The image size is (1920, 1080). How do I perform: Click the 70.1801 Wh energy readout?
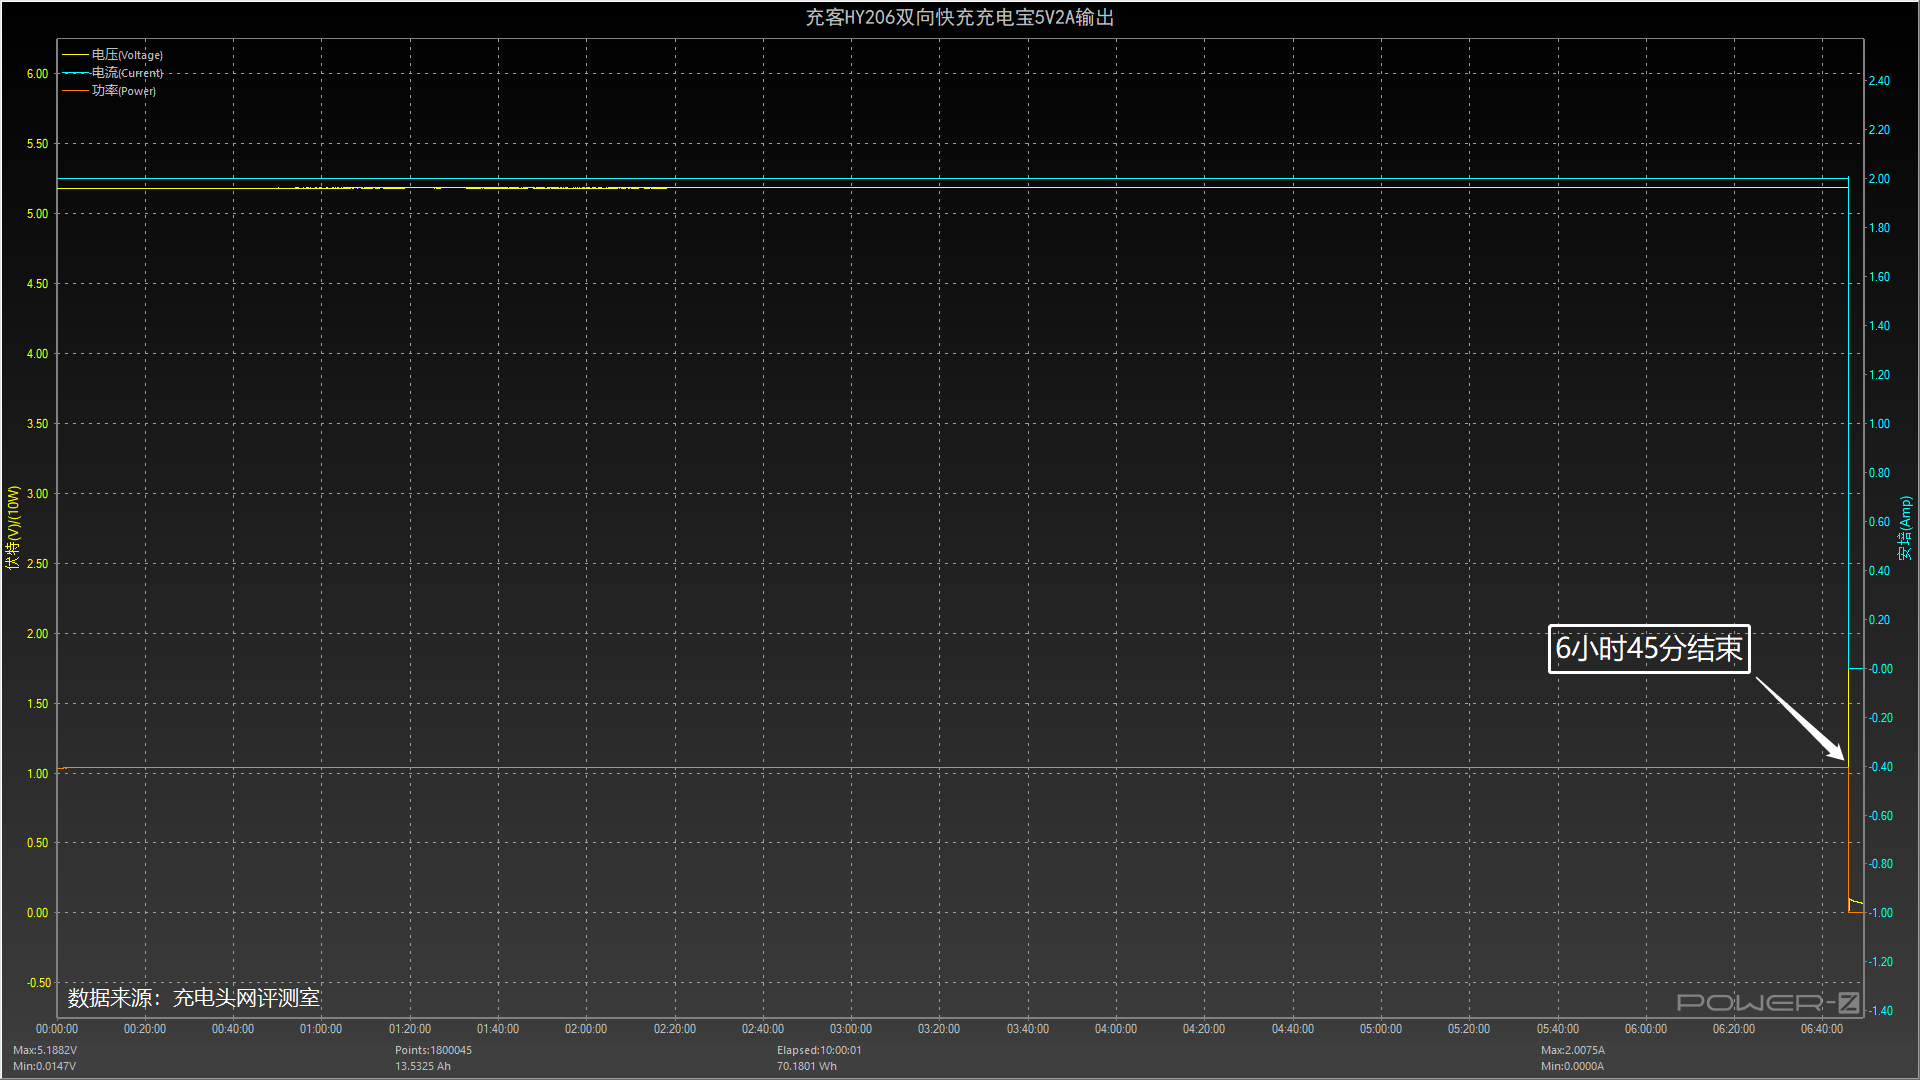pyautogui.click(x=806, y=1066)
